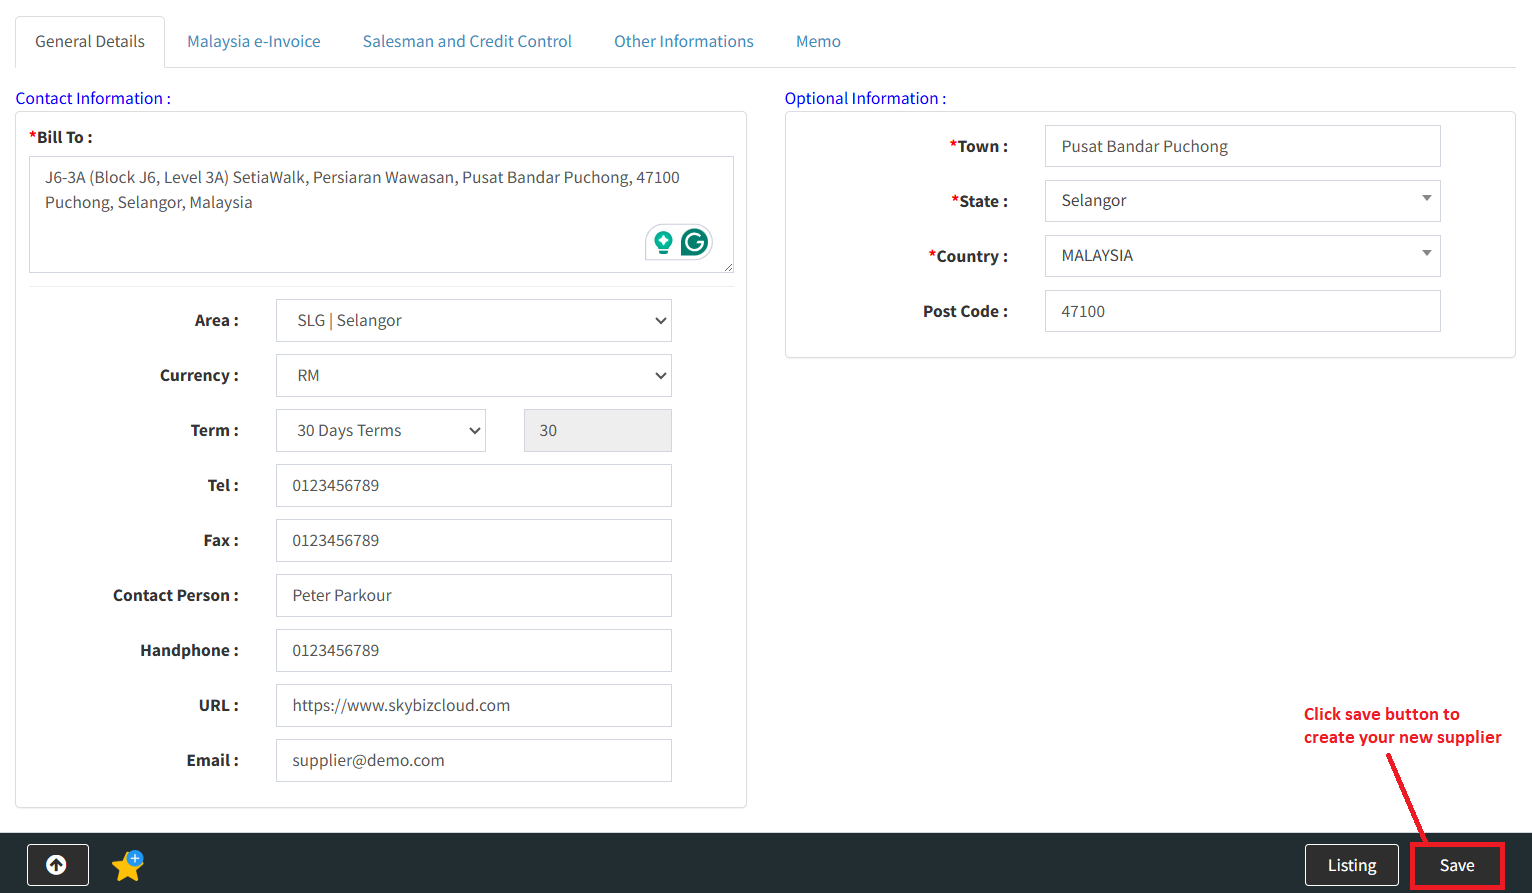Open the Area dropdown
Image resolution: width=1532 pixels, height=893 pixels.
pyautogui.click(x=473, y=321)
